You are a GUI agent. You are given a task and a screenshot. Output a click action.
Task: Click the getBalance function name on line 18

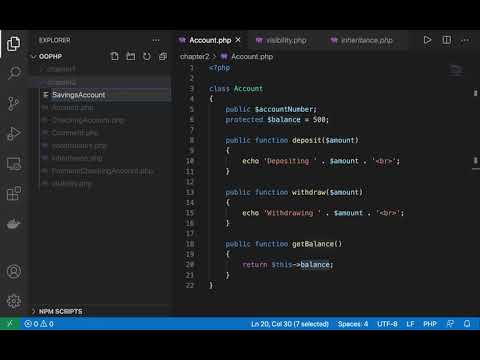[x=313, y=244]
